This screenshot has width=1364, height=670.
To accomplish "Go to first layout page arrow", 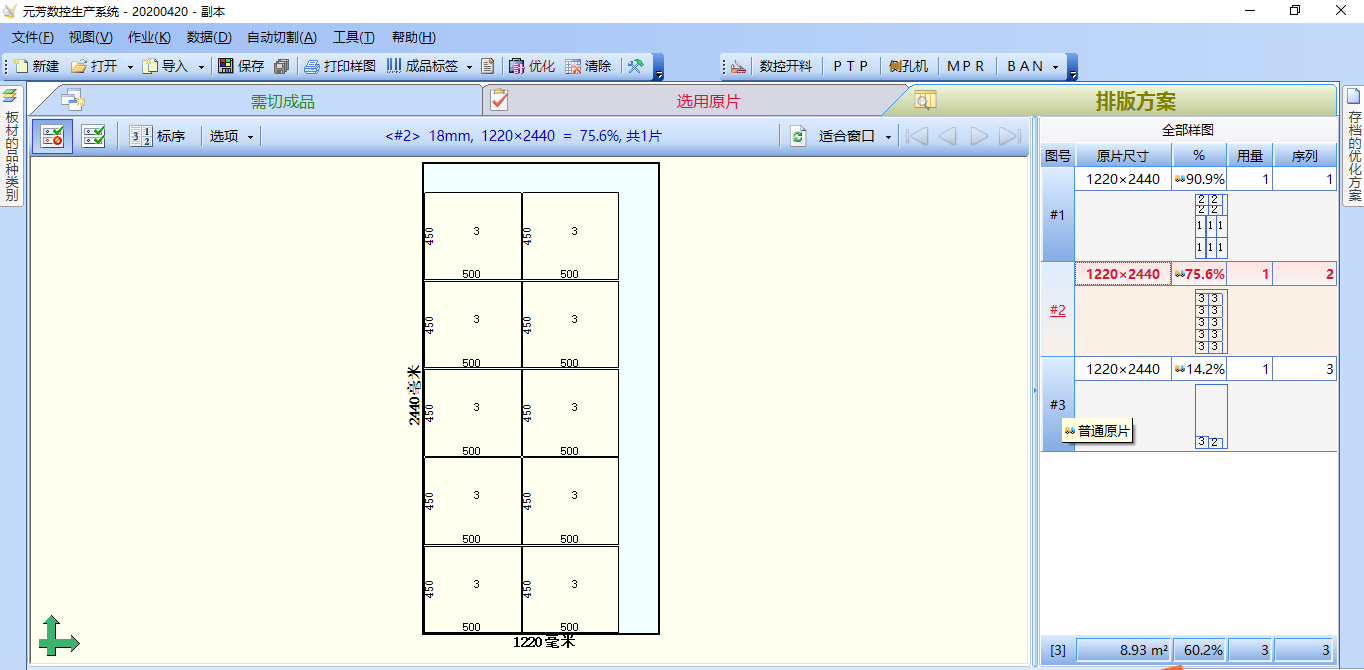I will click(916, 136).
